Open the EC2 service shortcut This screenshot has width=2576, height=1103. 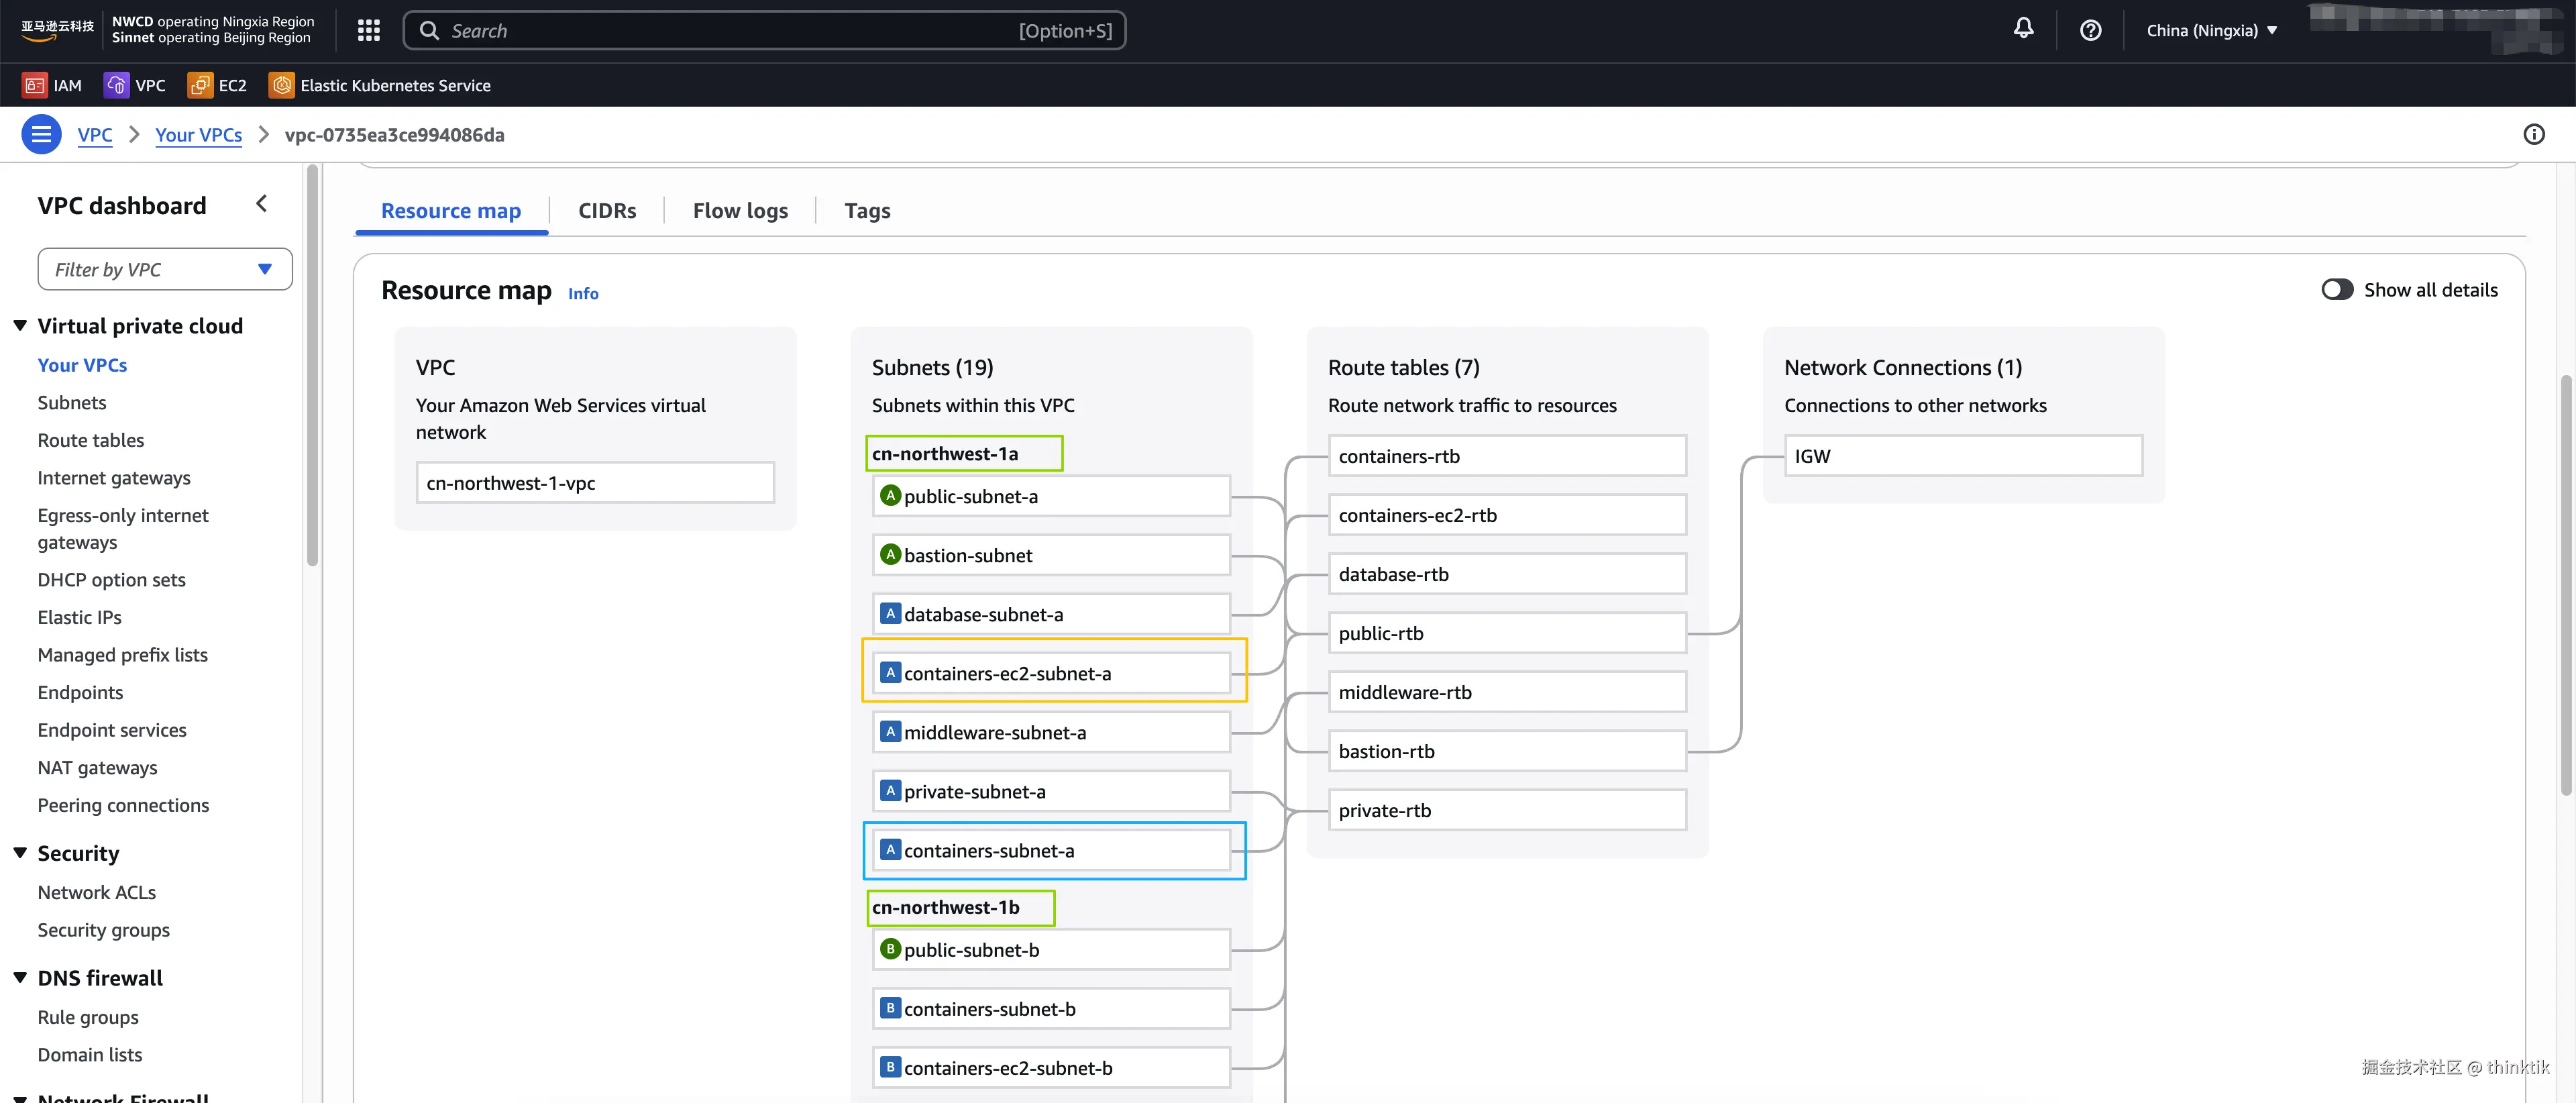tap(217, 85)
